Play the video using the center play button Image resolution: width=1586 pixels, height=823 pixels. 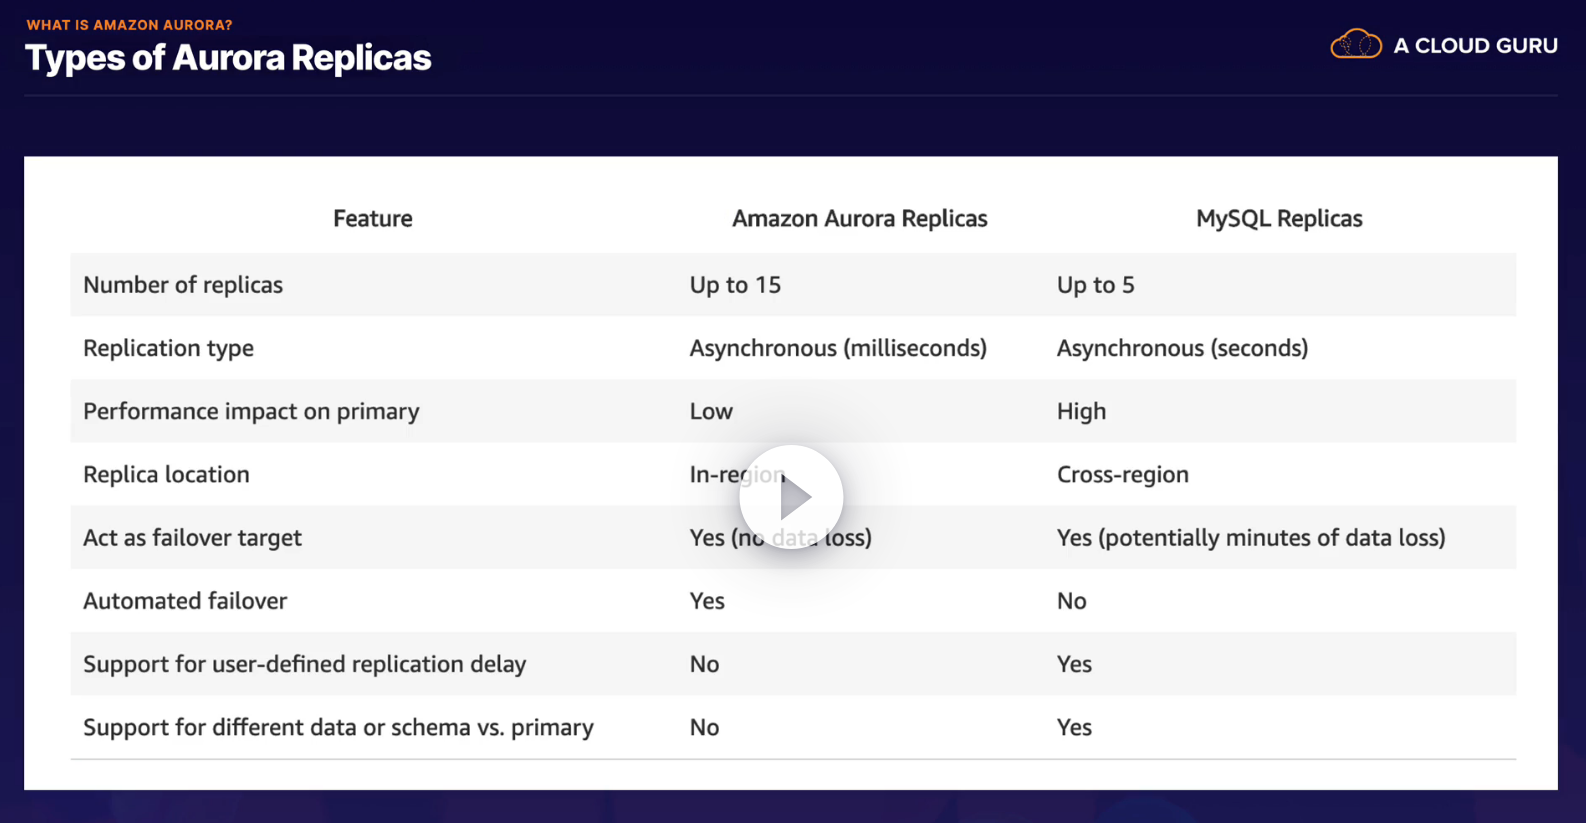coord(791,497)
